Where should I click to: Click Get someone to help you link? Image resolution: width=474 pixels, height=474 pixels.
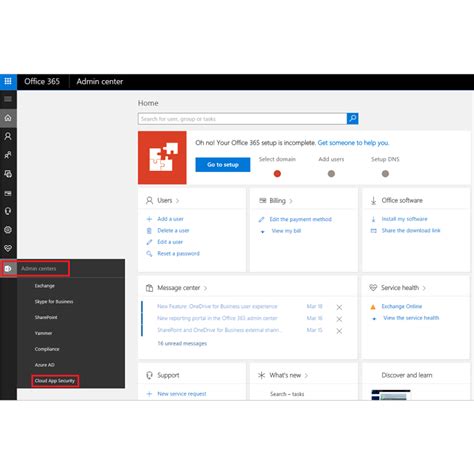click(x=353, y=143)
